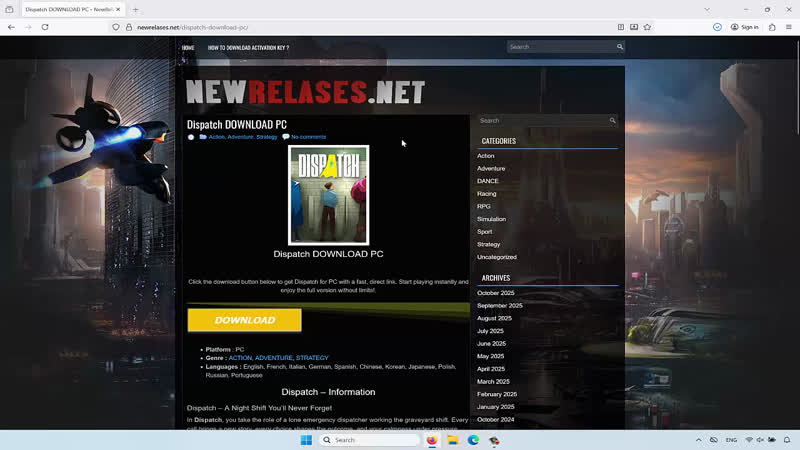Expand the list-all-tabs dropdown arrow
Viewport: 800px width, 450px height.
tap(708, 9)
